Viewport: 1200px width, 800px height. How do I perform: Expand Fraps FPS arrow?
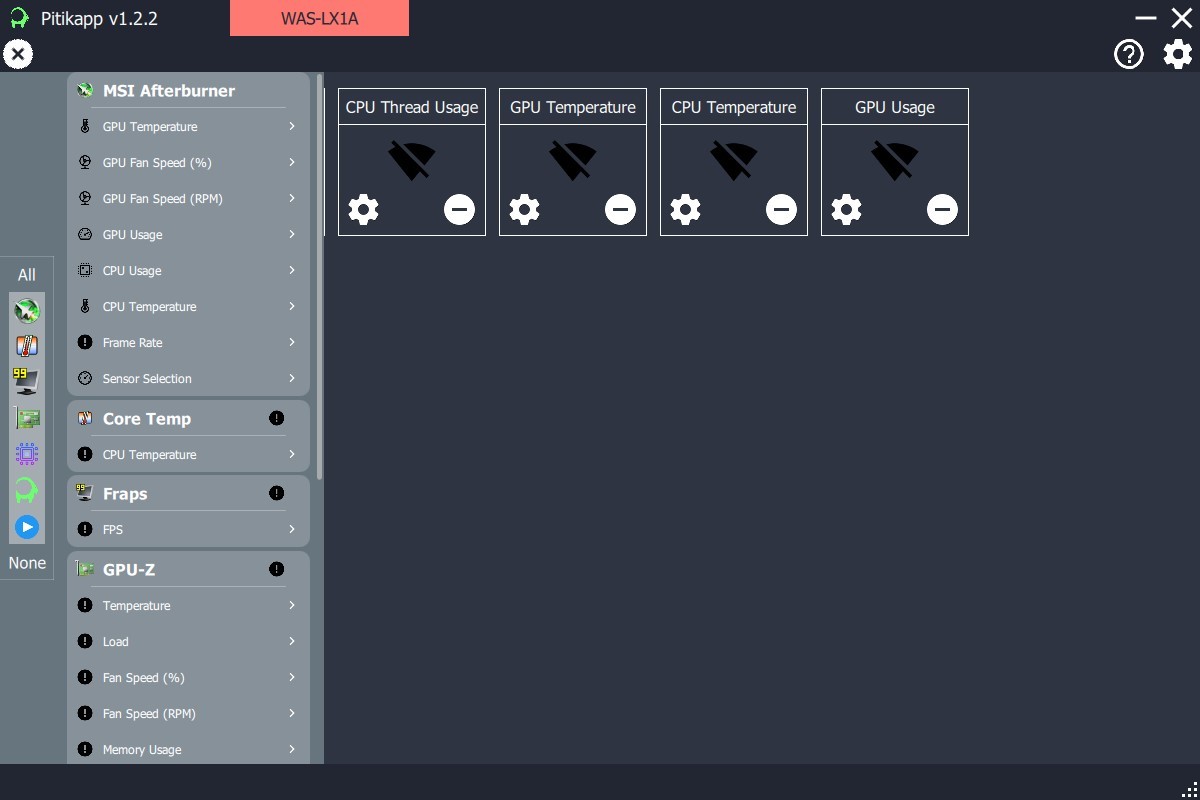292,529
